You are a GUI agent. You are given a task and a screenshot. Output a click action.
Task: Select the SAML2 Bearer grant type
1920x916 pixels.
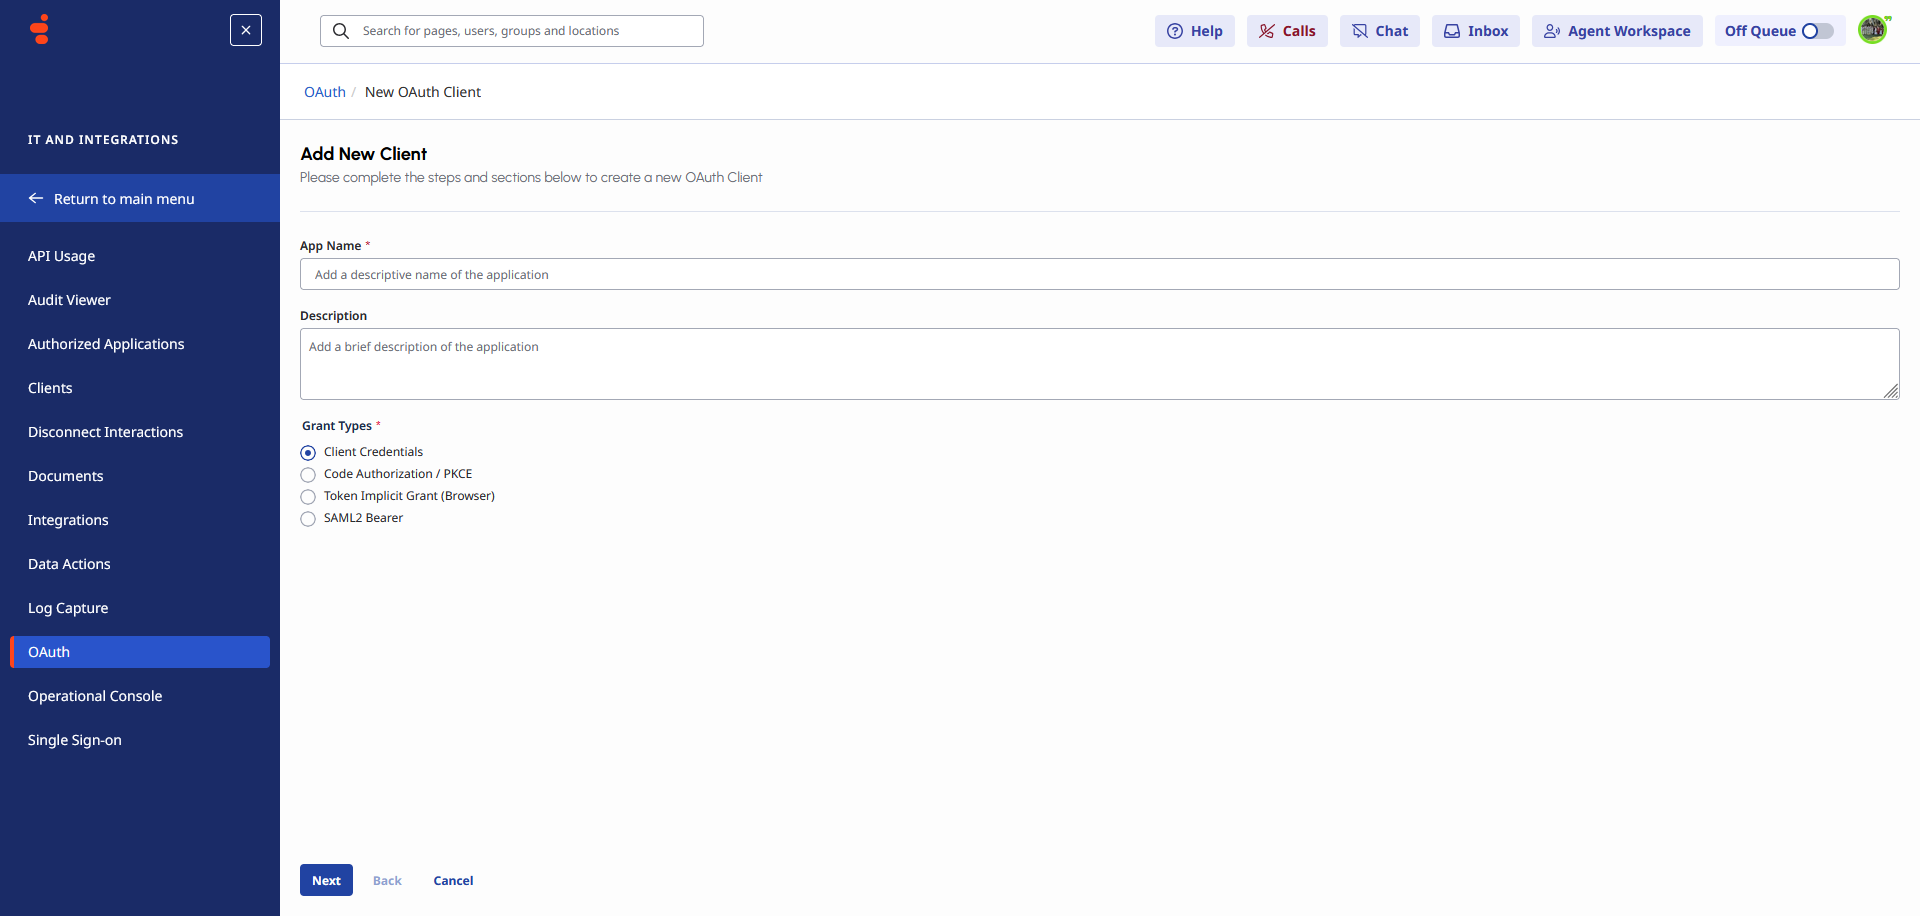coord(308,519)
